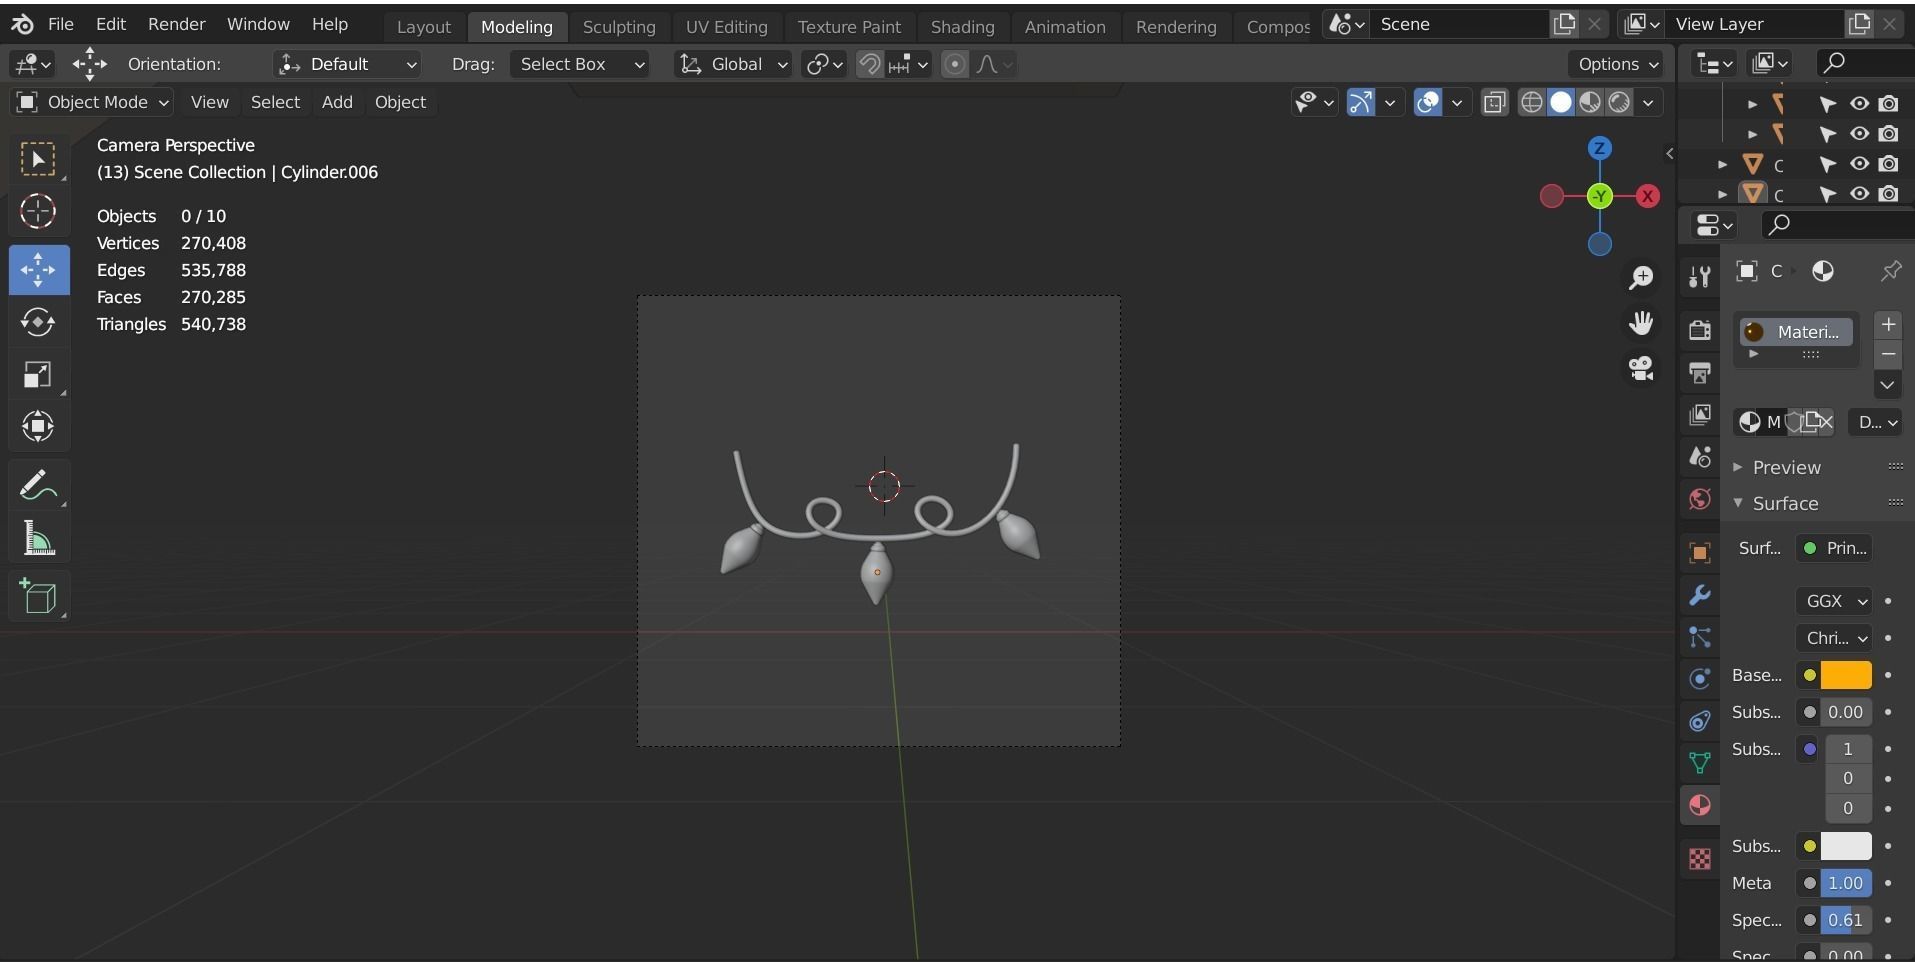Add a new material slot
Viewport: 1915px width, 962px height.
1888,324
